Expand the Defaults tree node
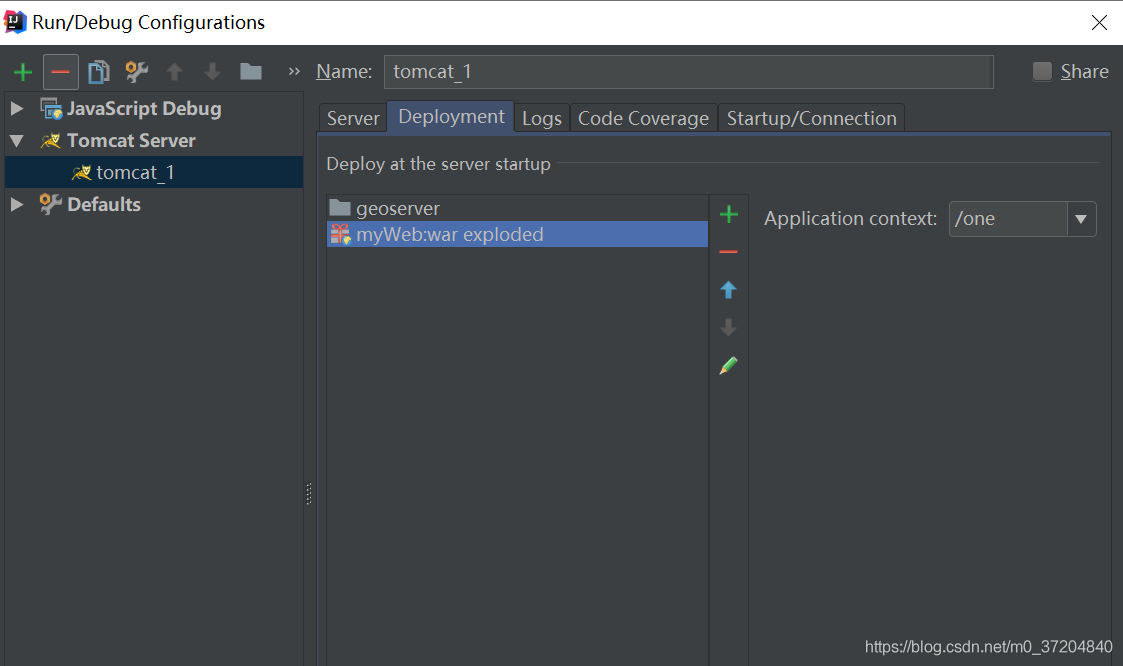 [x=17, y=204]
